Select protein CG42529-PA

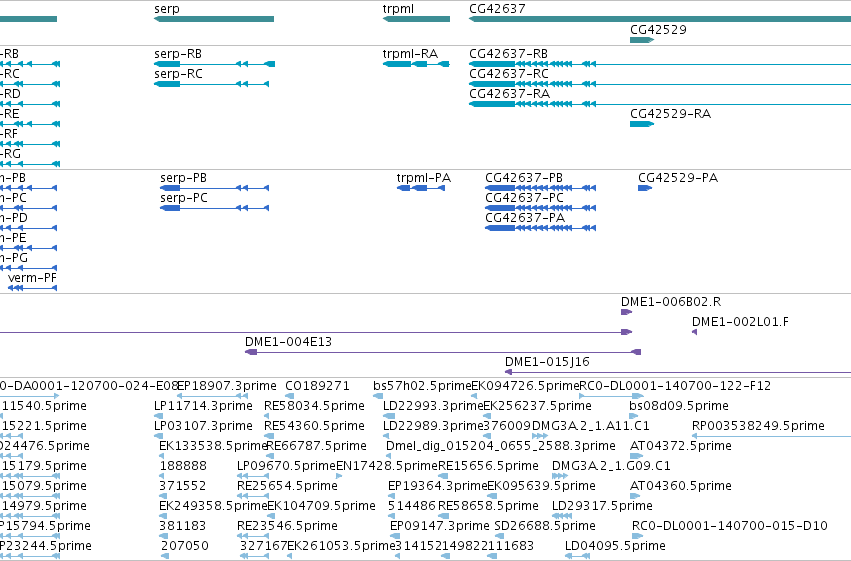point(645,188)
